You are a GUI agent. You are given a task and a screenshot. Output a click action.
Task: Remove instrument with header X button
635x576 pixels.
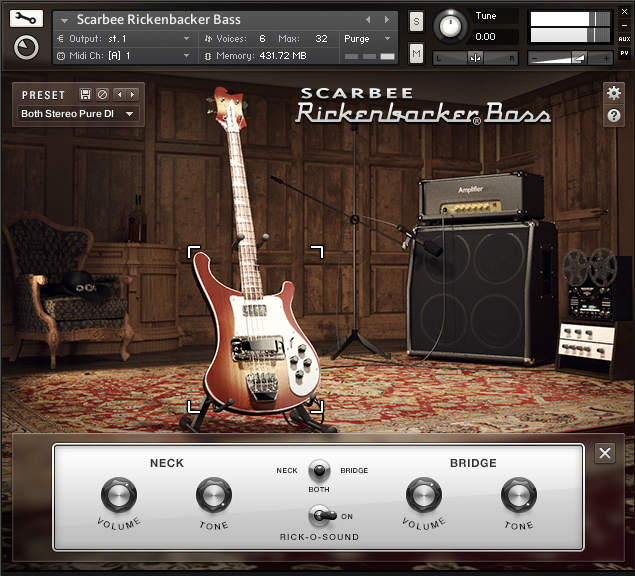624,12
